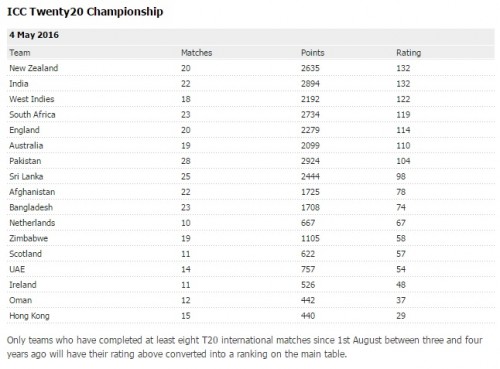Click the ICC Twenty20 Championship heading
Image resolution: width=500 pixels, height=369 pixels.
(85, 12)
